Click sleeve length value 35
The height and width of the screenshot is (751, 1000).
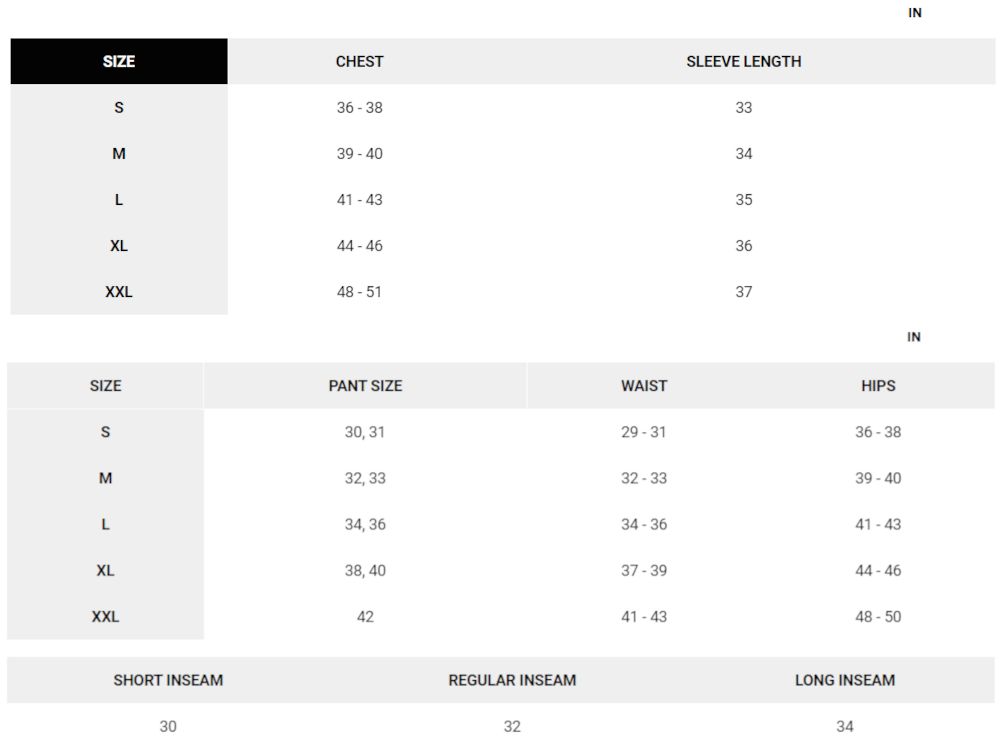(x=744, y=200)
